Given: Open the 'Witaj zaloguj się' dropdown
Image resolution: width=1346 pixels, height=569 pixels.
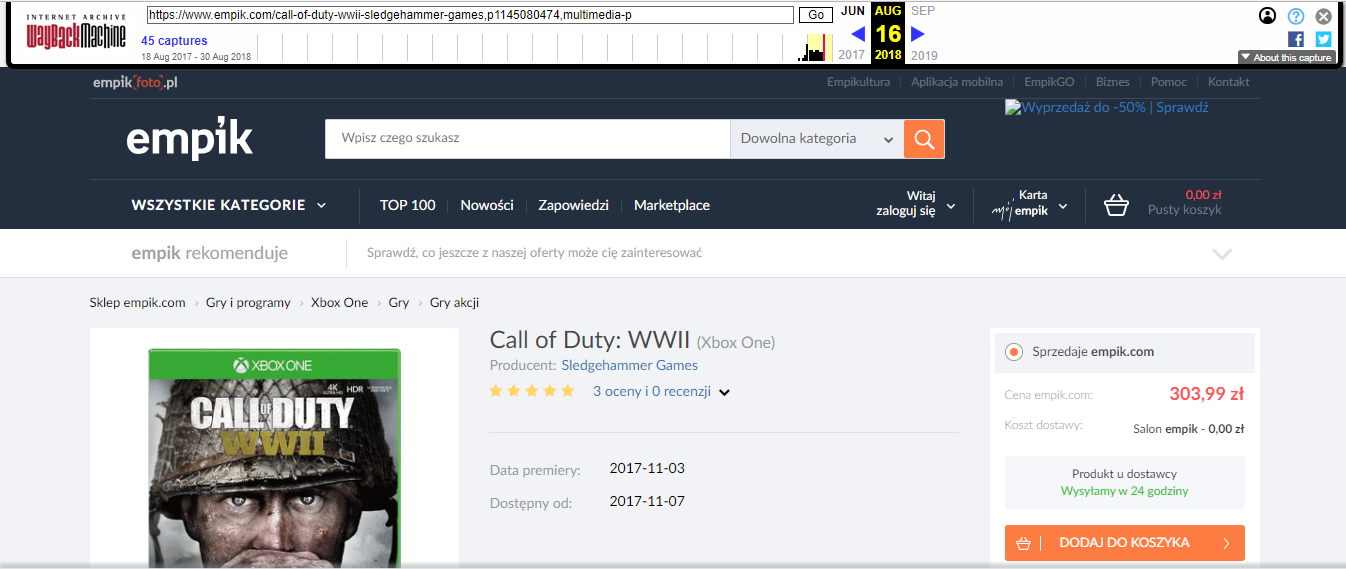Looking at the screenshot, I should pos(916,204).
